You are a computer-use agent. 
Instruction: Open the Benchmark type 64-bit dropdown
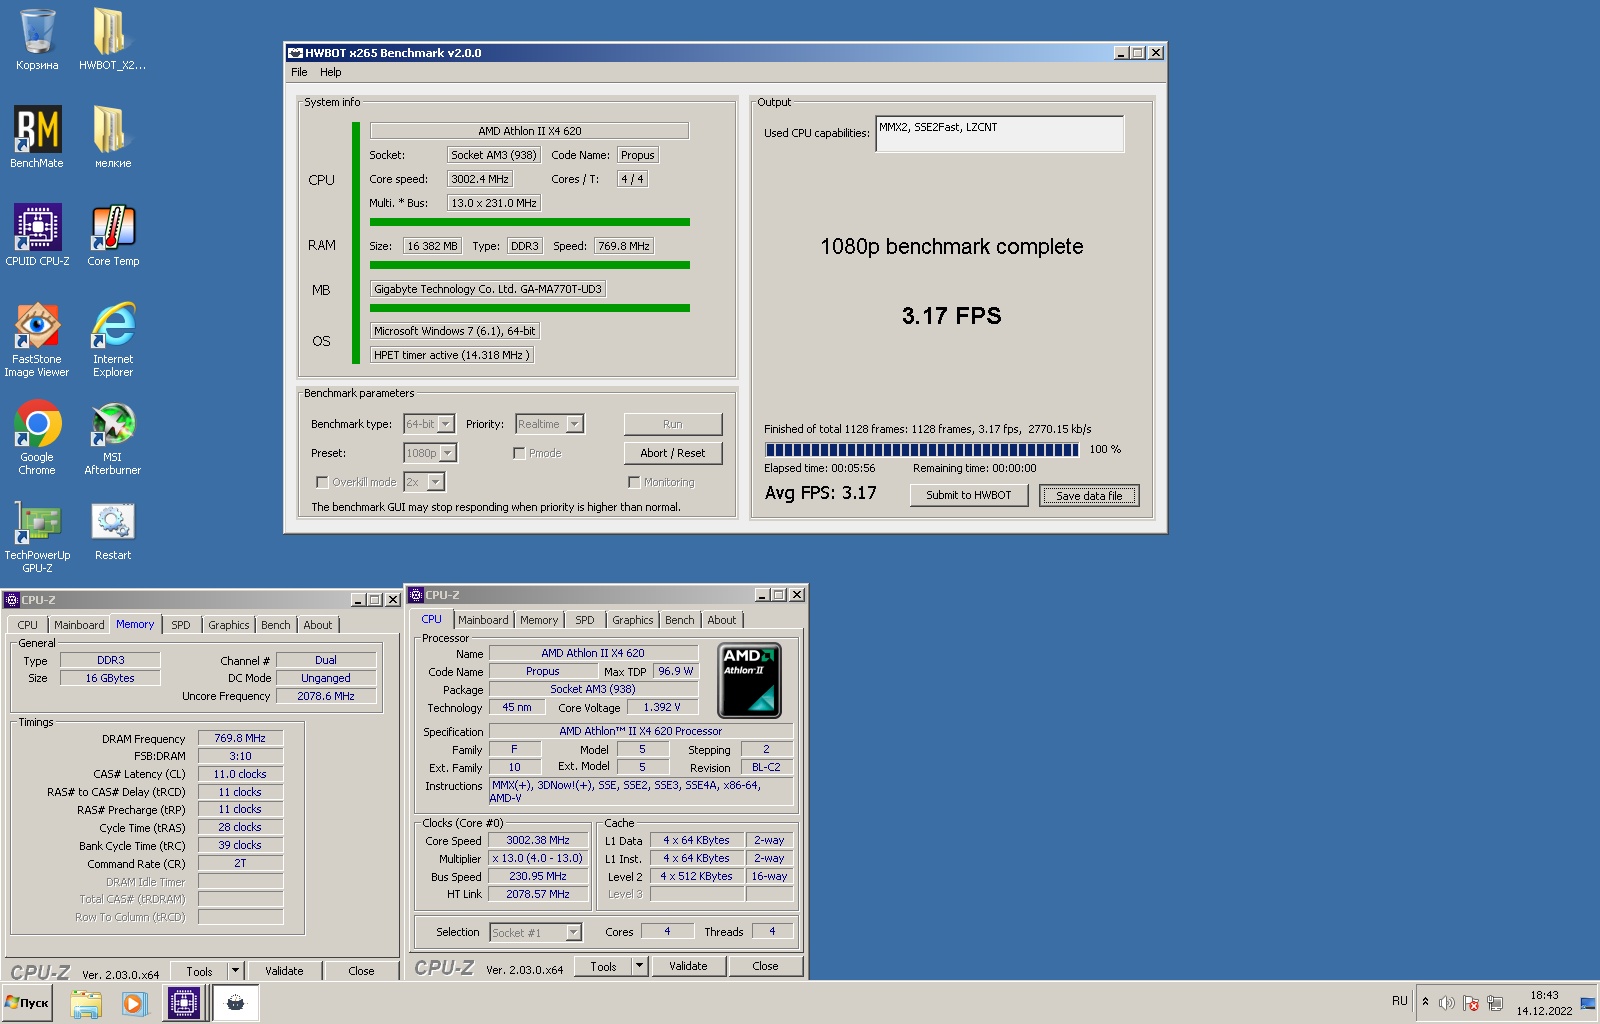(x=429, y=424)
